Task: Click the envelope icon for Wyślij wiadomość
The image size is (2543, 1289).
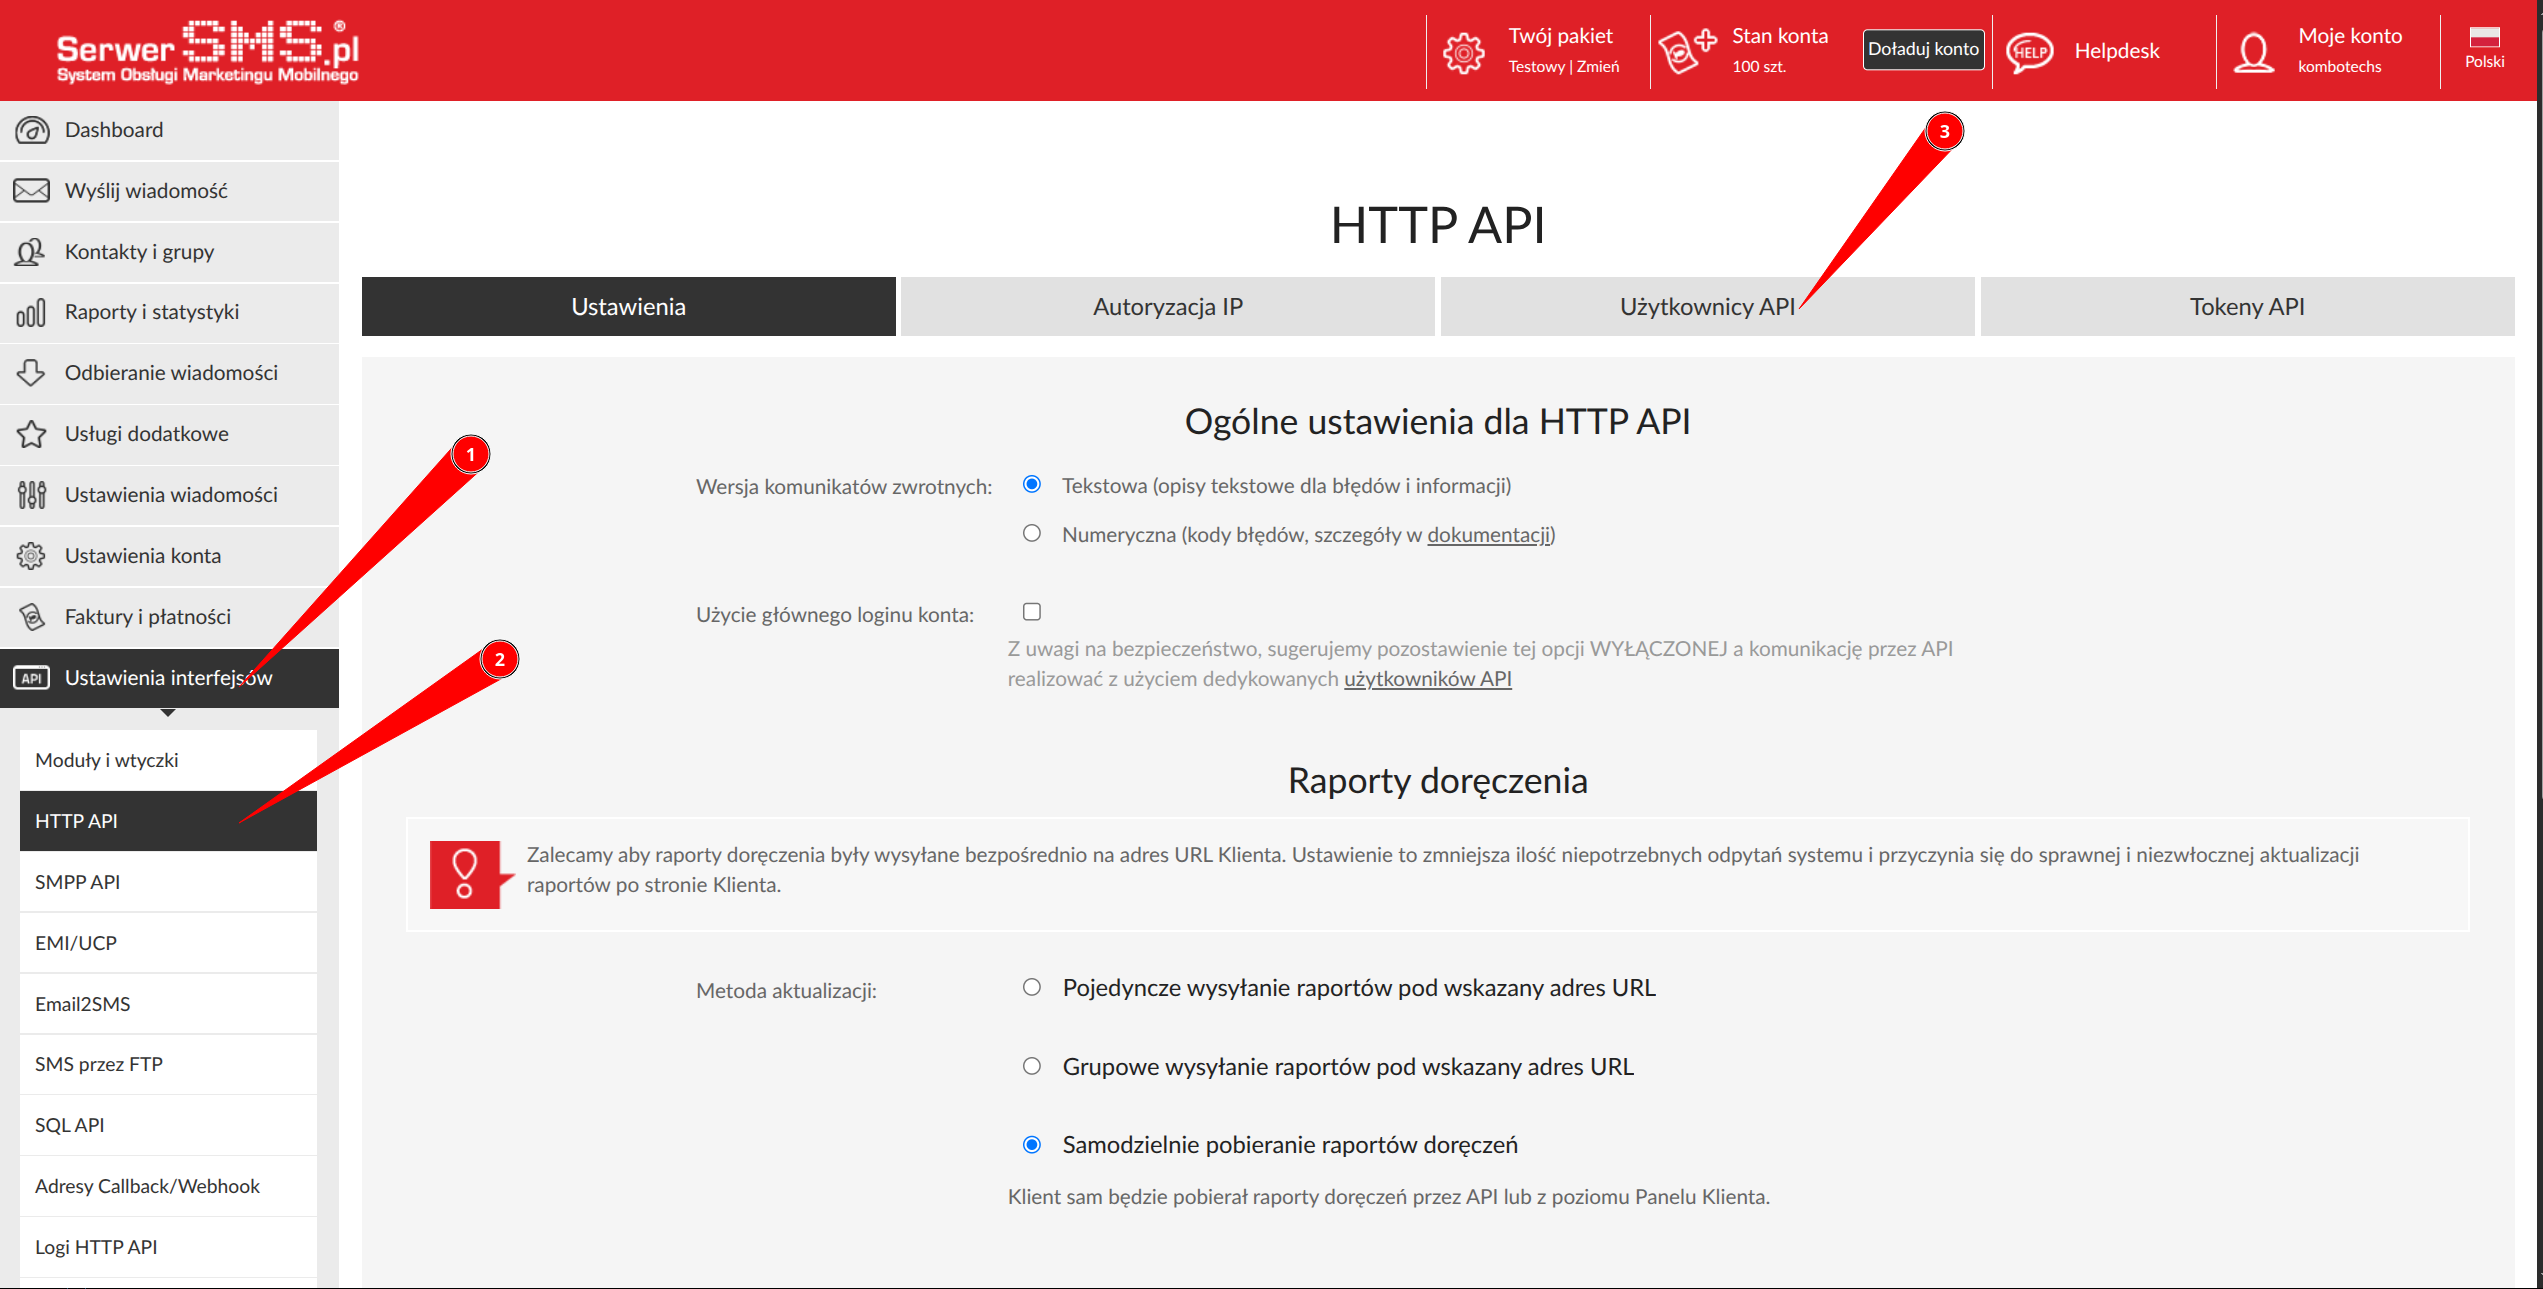Action: (32, 191)
